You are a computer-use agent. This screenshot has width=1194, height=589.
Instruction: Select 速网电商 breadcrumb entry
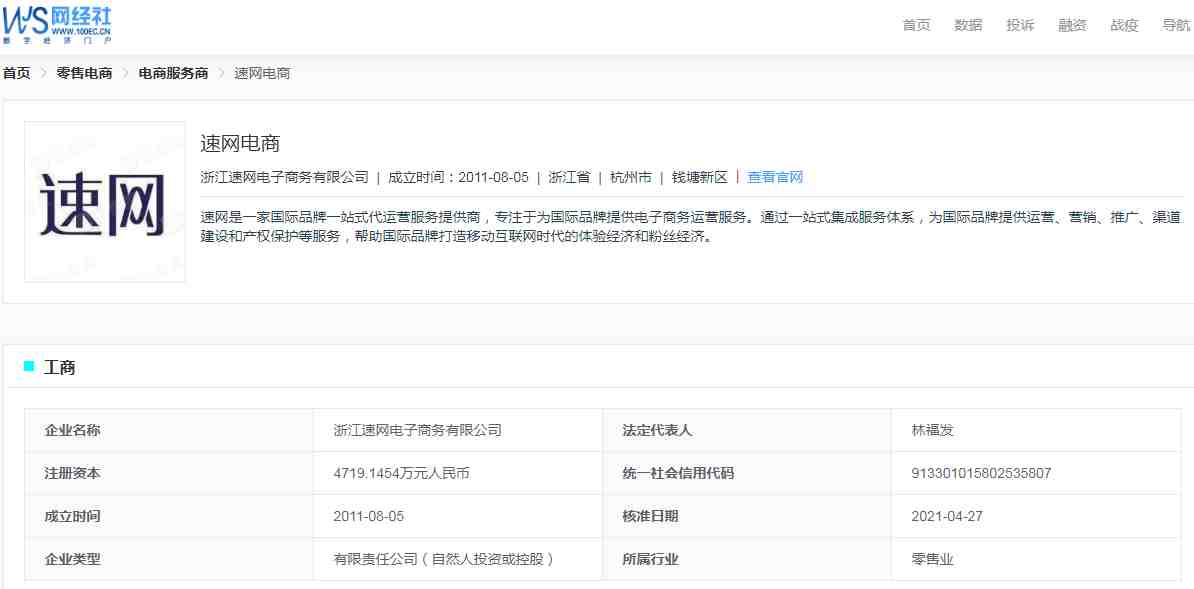pos(262,73)
